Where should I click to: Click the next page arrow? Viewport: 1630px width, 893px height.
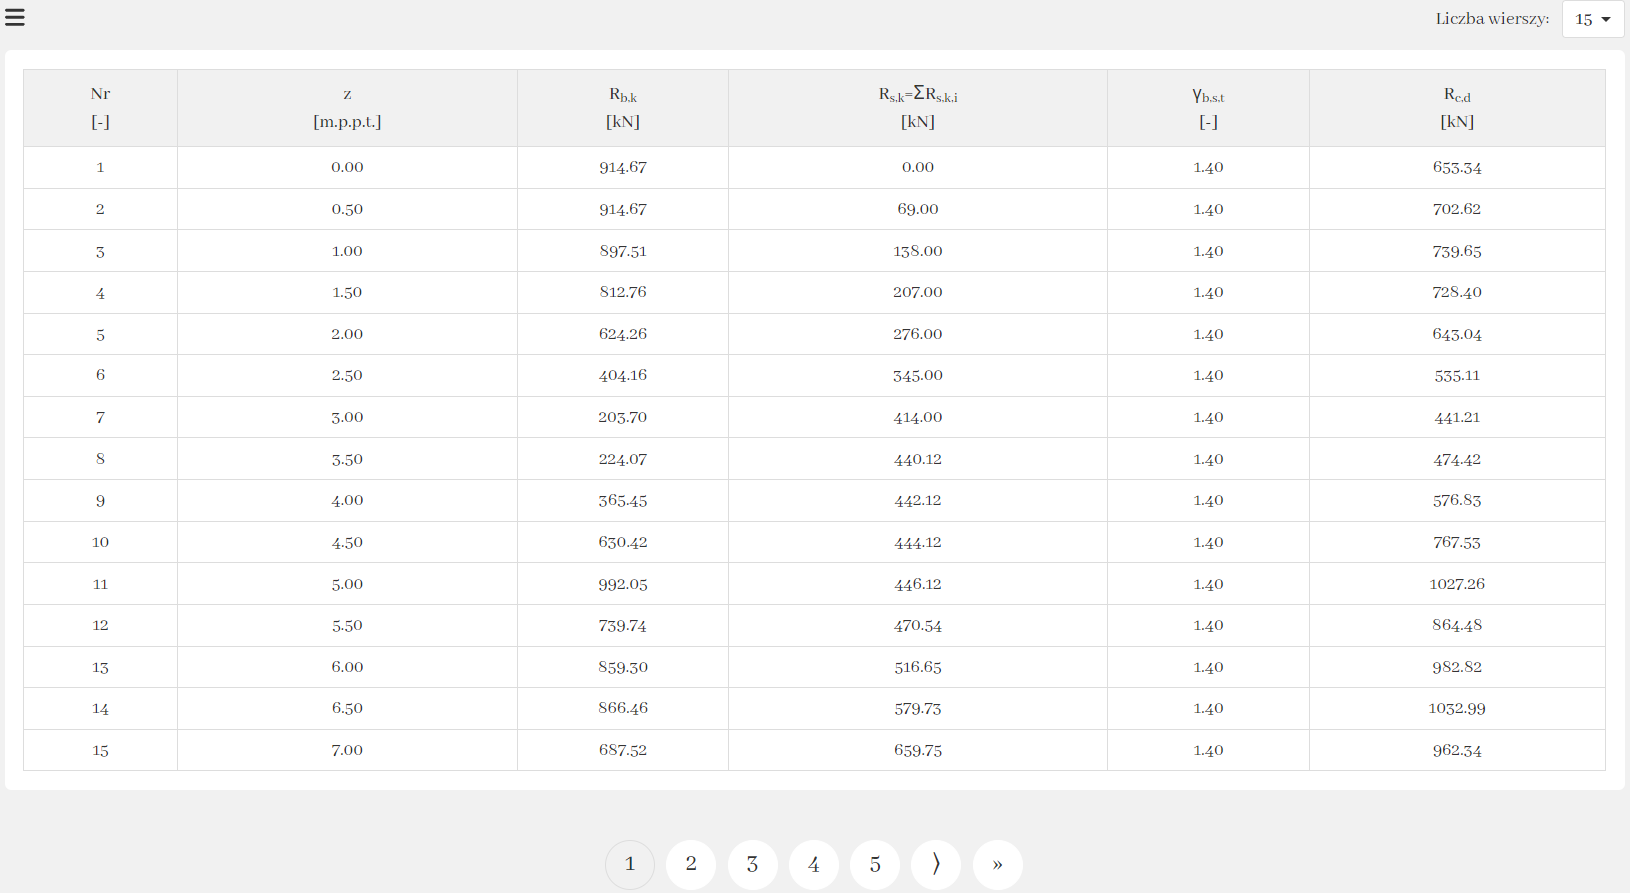(936, 864)
